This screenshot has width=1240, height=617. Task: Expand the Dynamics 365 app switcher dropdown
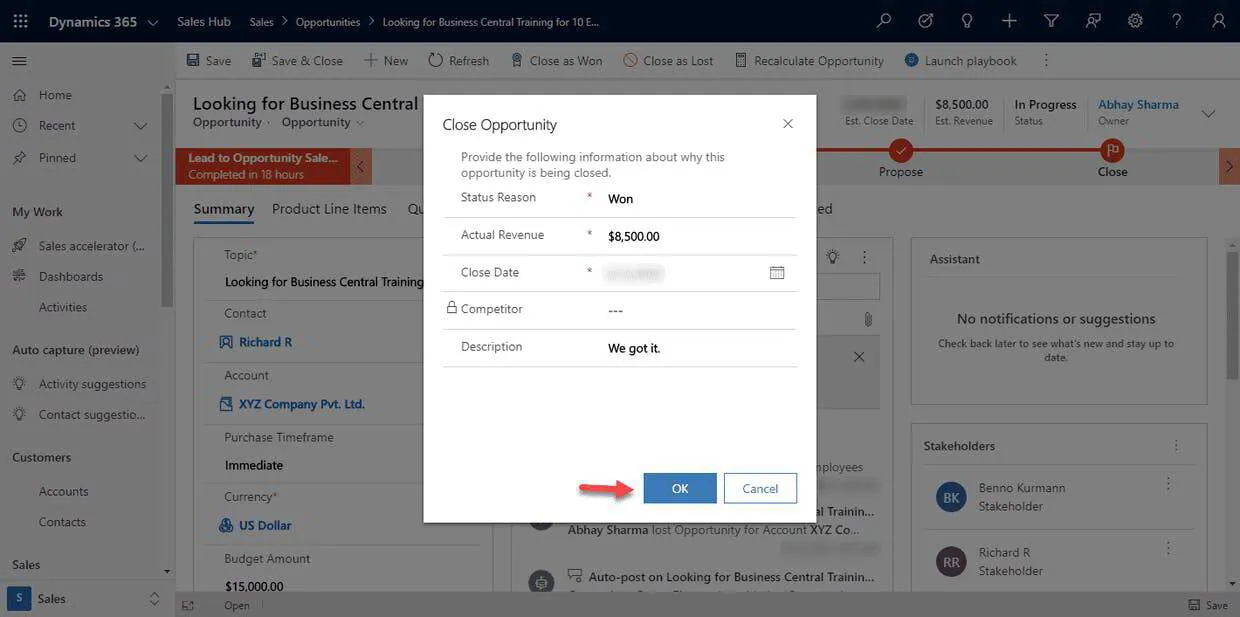152,22
